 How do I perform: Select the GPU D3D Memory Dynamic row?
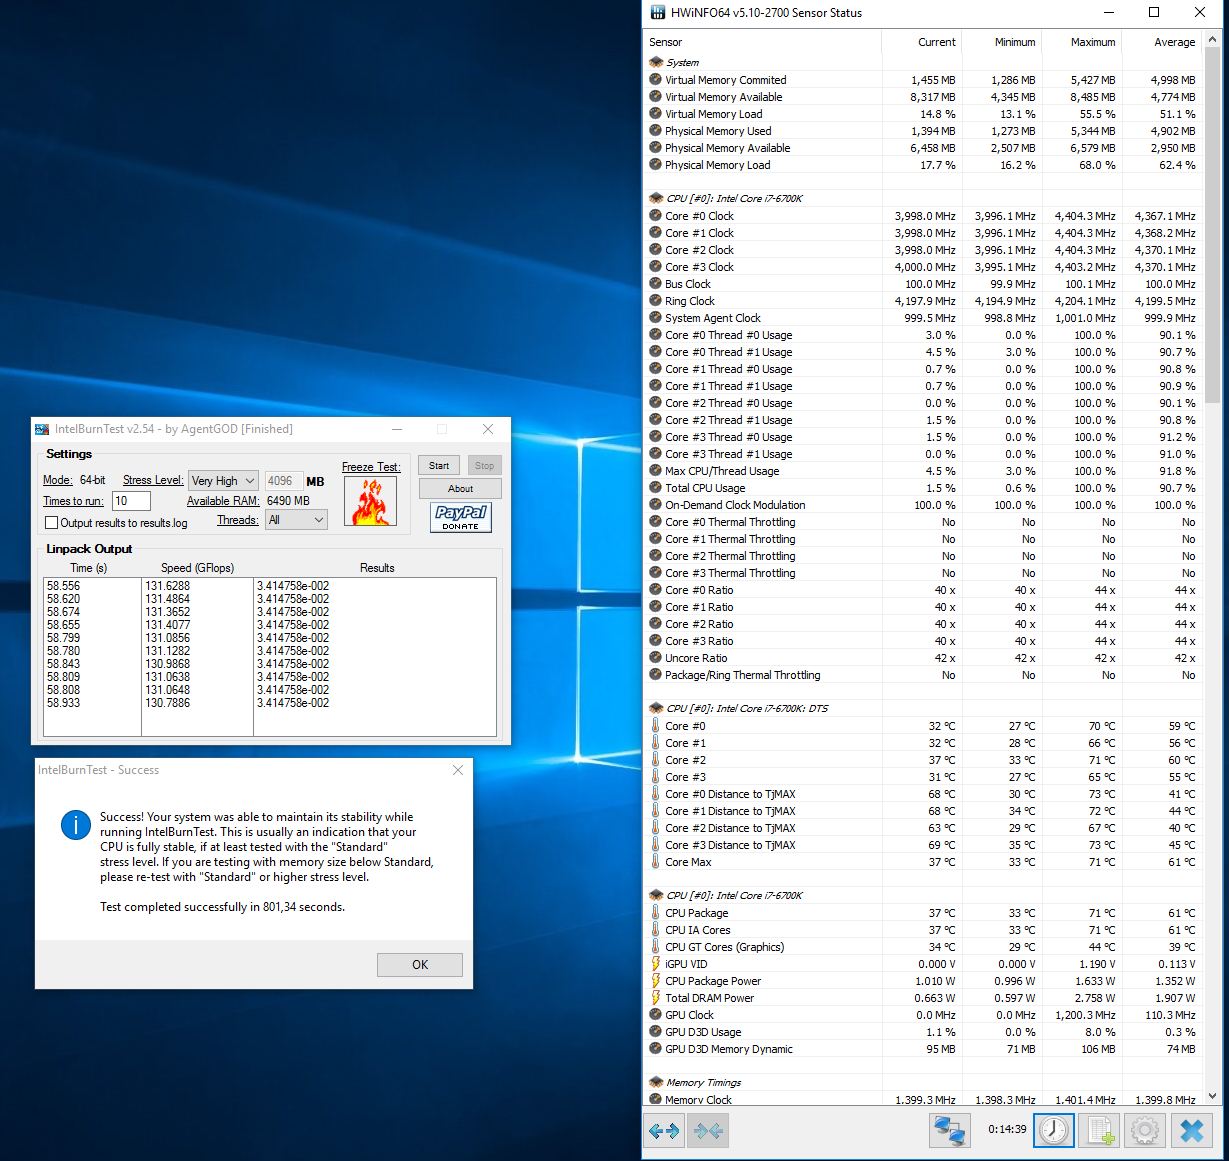(922, 1049)
